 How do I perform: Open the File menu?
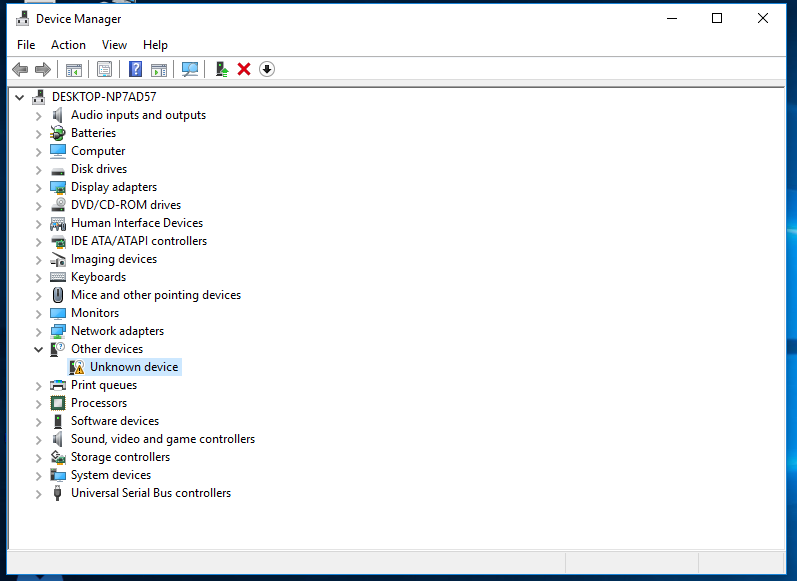tap(26, 45)
